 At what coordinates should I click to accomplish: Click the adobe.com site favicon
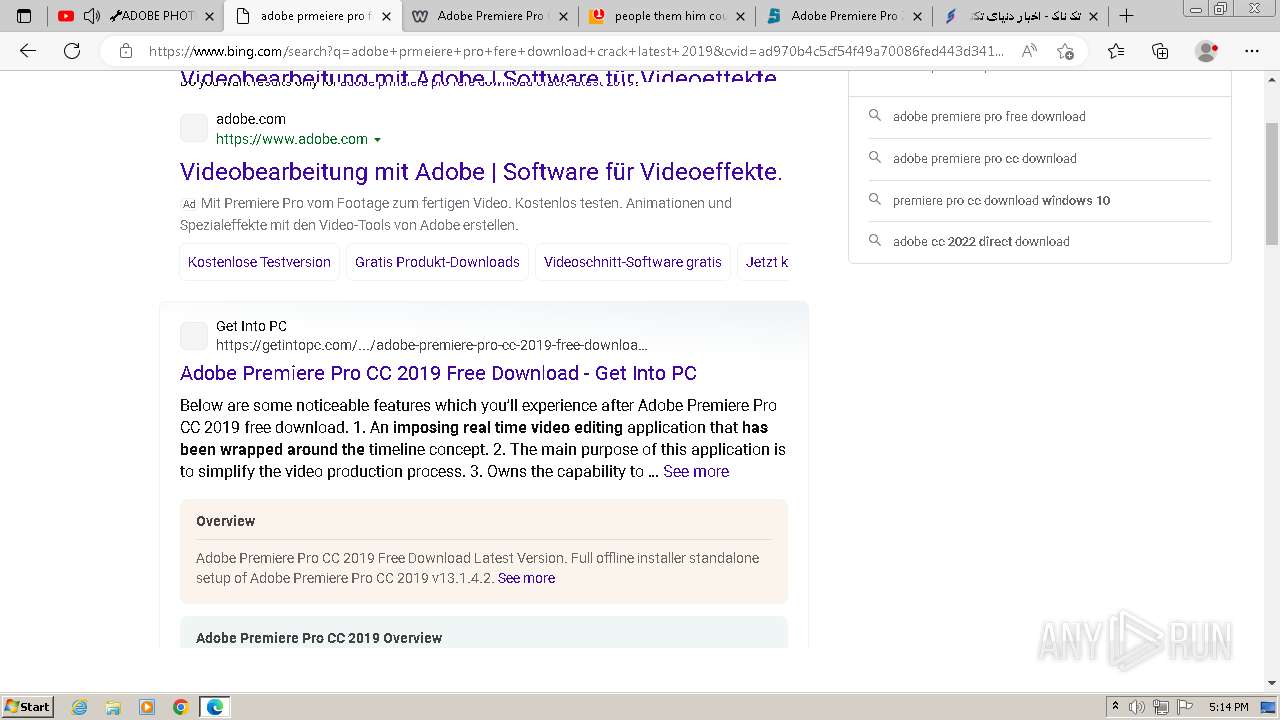(x=194, y=128)
